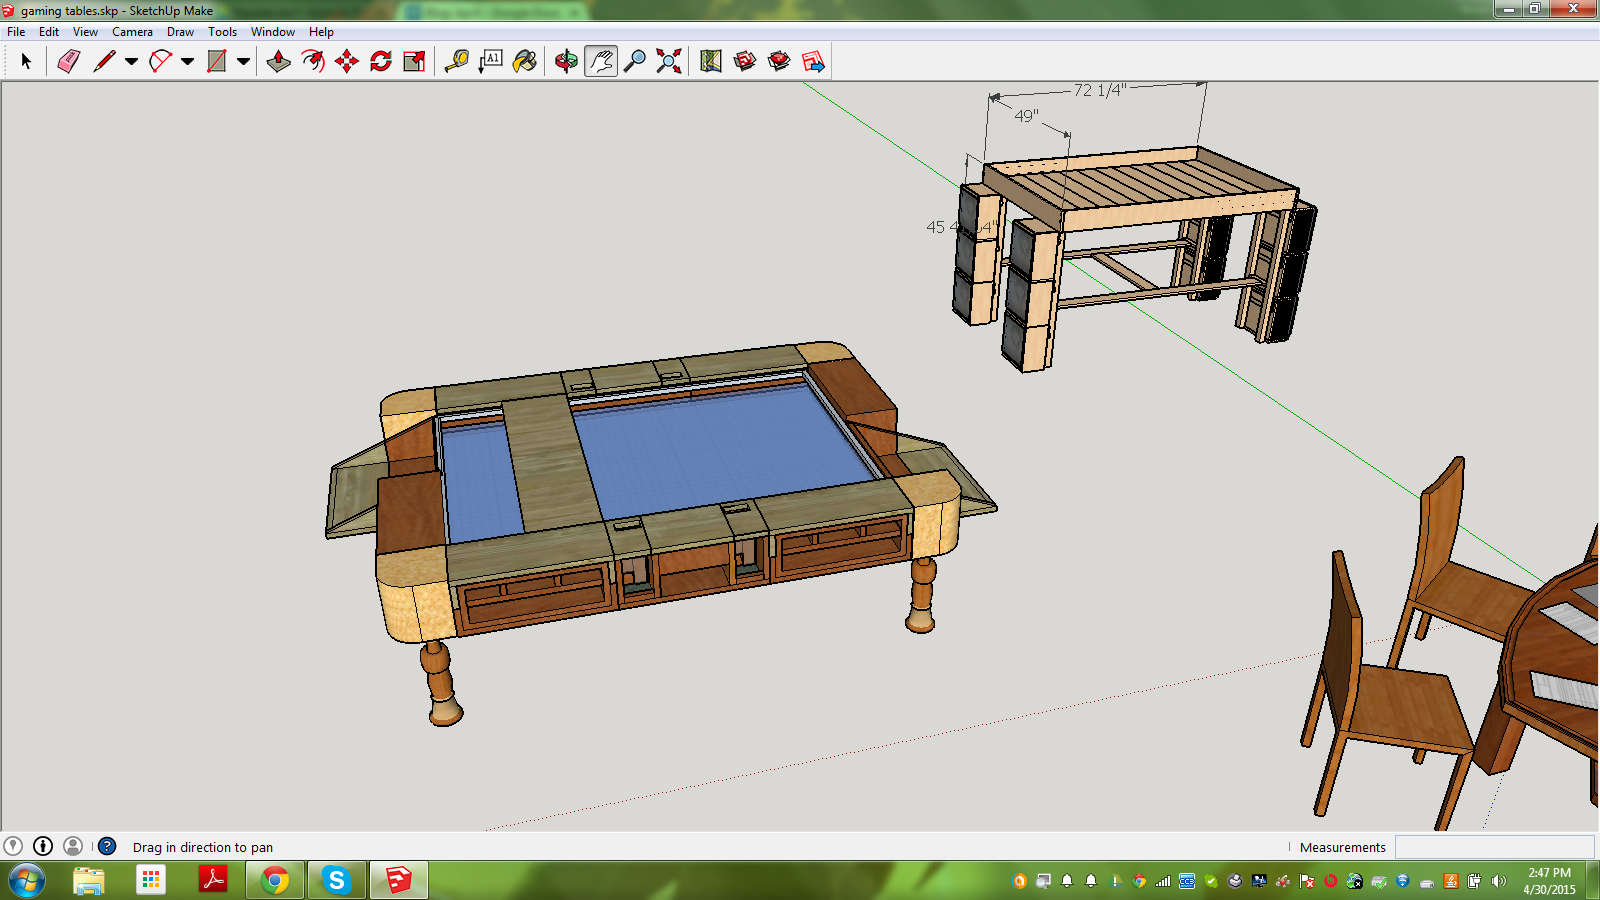Image resolution: width=1600 pixels, height=900 pixels.
Task: Pick the Orbit tool
Action: pos(566,62)
